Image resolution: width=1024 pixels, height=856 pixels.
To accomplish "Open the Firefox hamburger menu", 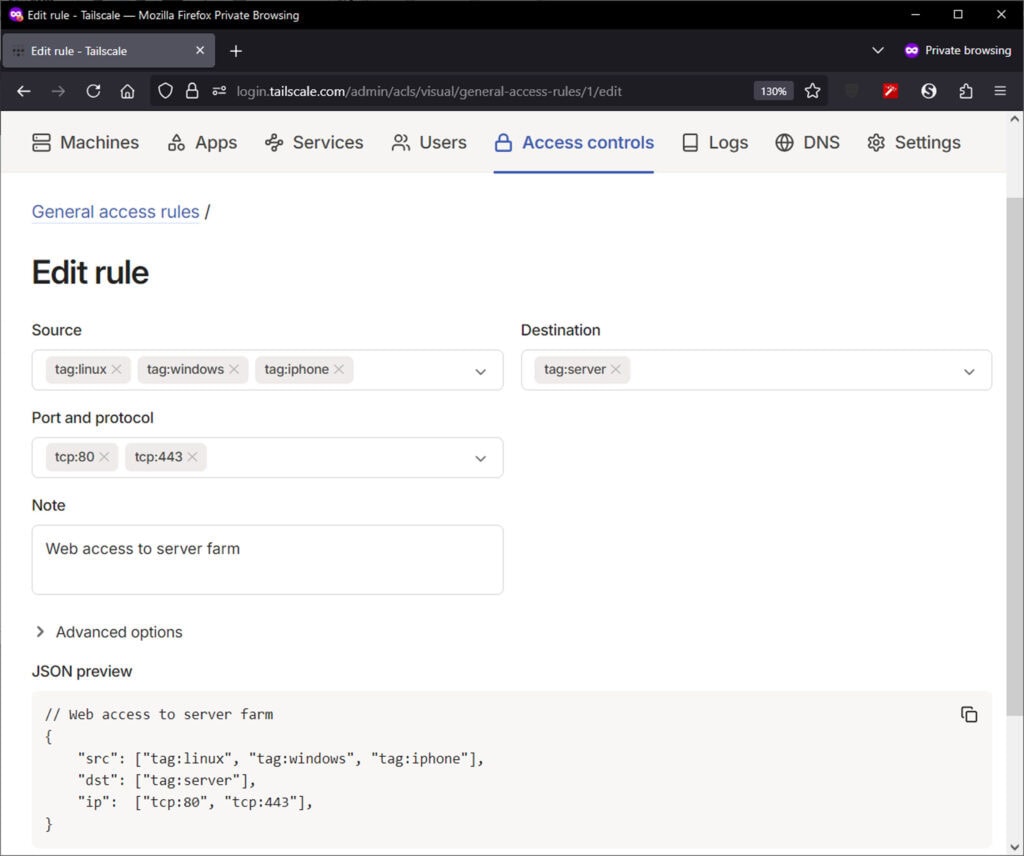I will click(1000, 91).
